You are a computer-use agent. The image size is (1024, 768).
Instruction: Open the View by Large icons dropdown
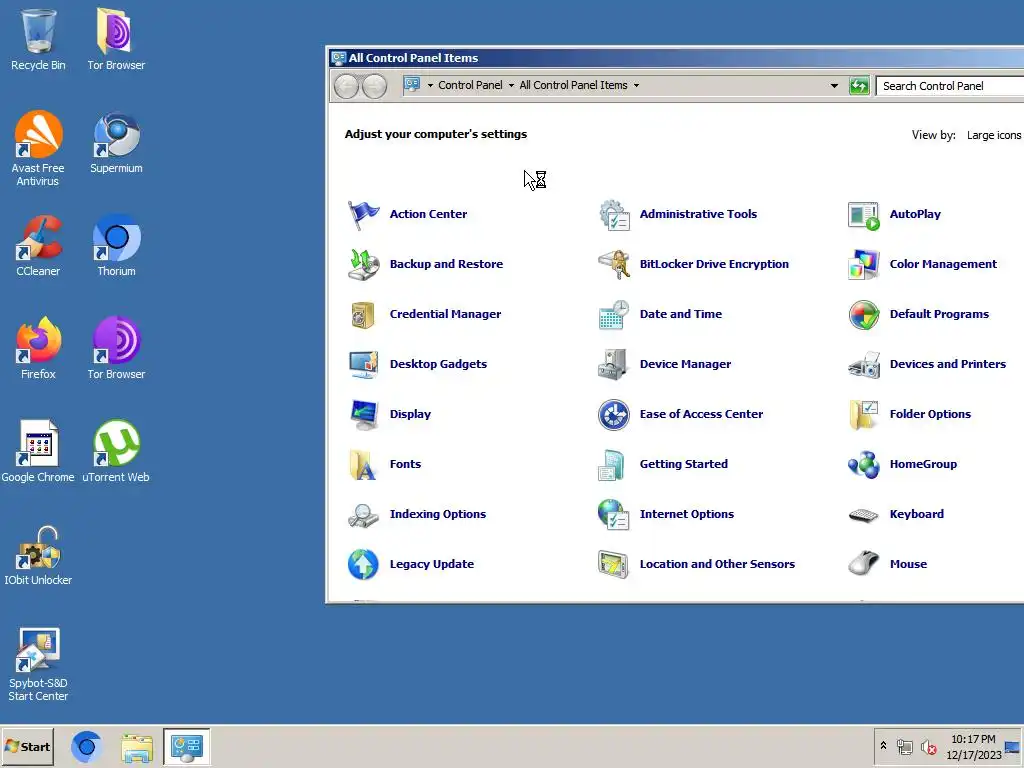click(x=993, y=135)
